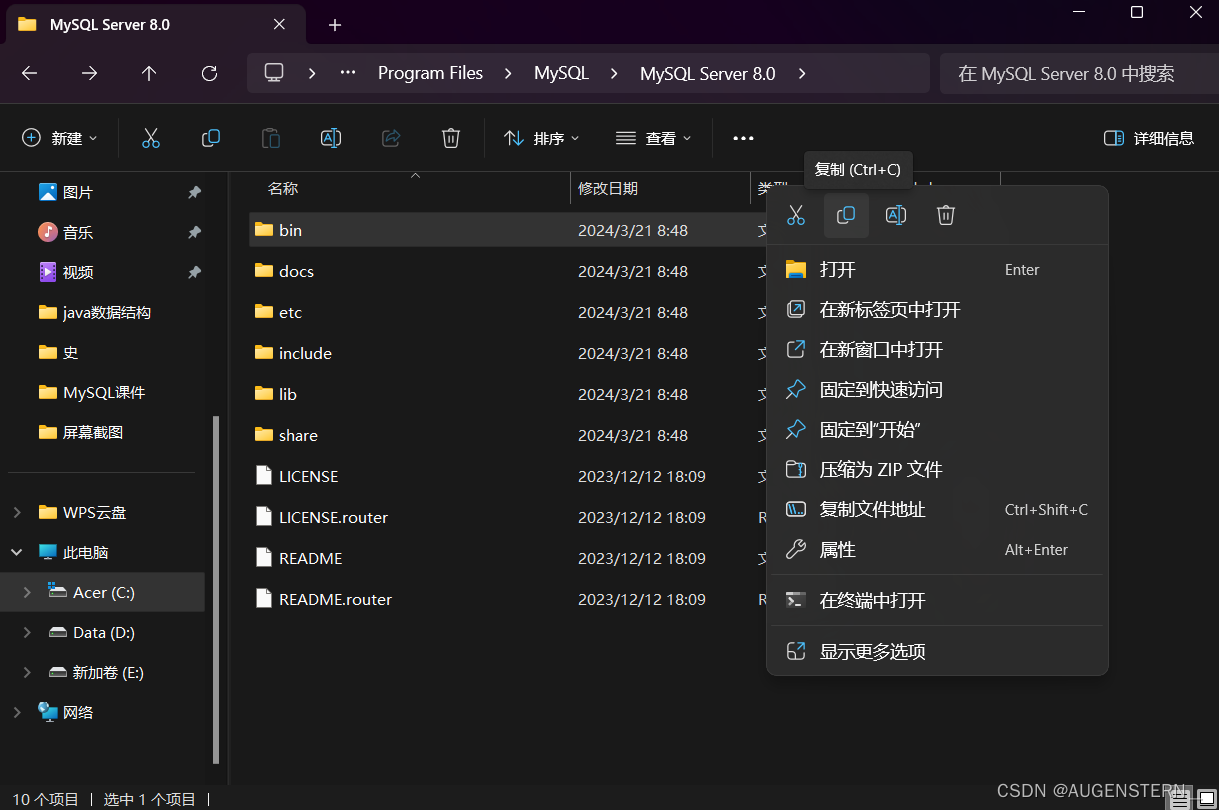Click the Paste icon in the toolbar

tap(271, 138)
